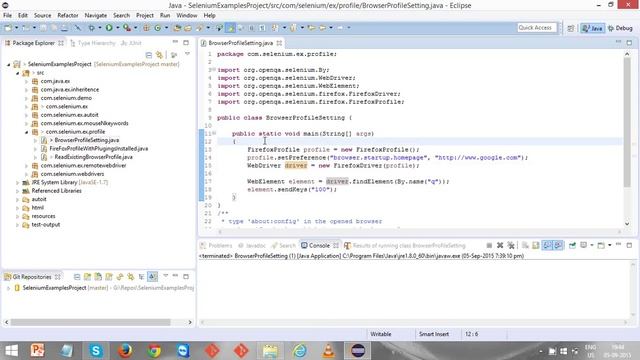Screen dimensions: 640x360
Task: Click the New Java Class green C icon
Action: coord(158,28)
